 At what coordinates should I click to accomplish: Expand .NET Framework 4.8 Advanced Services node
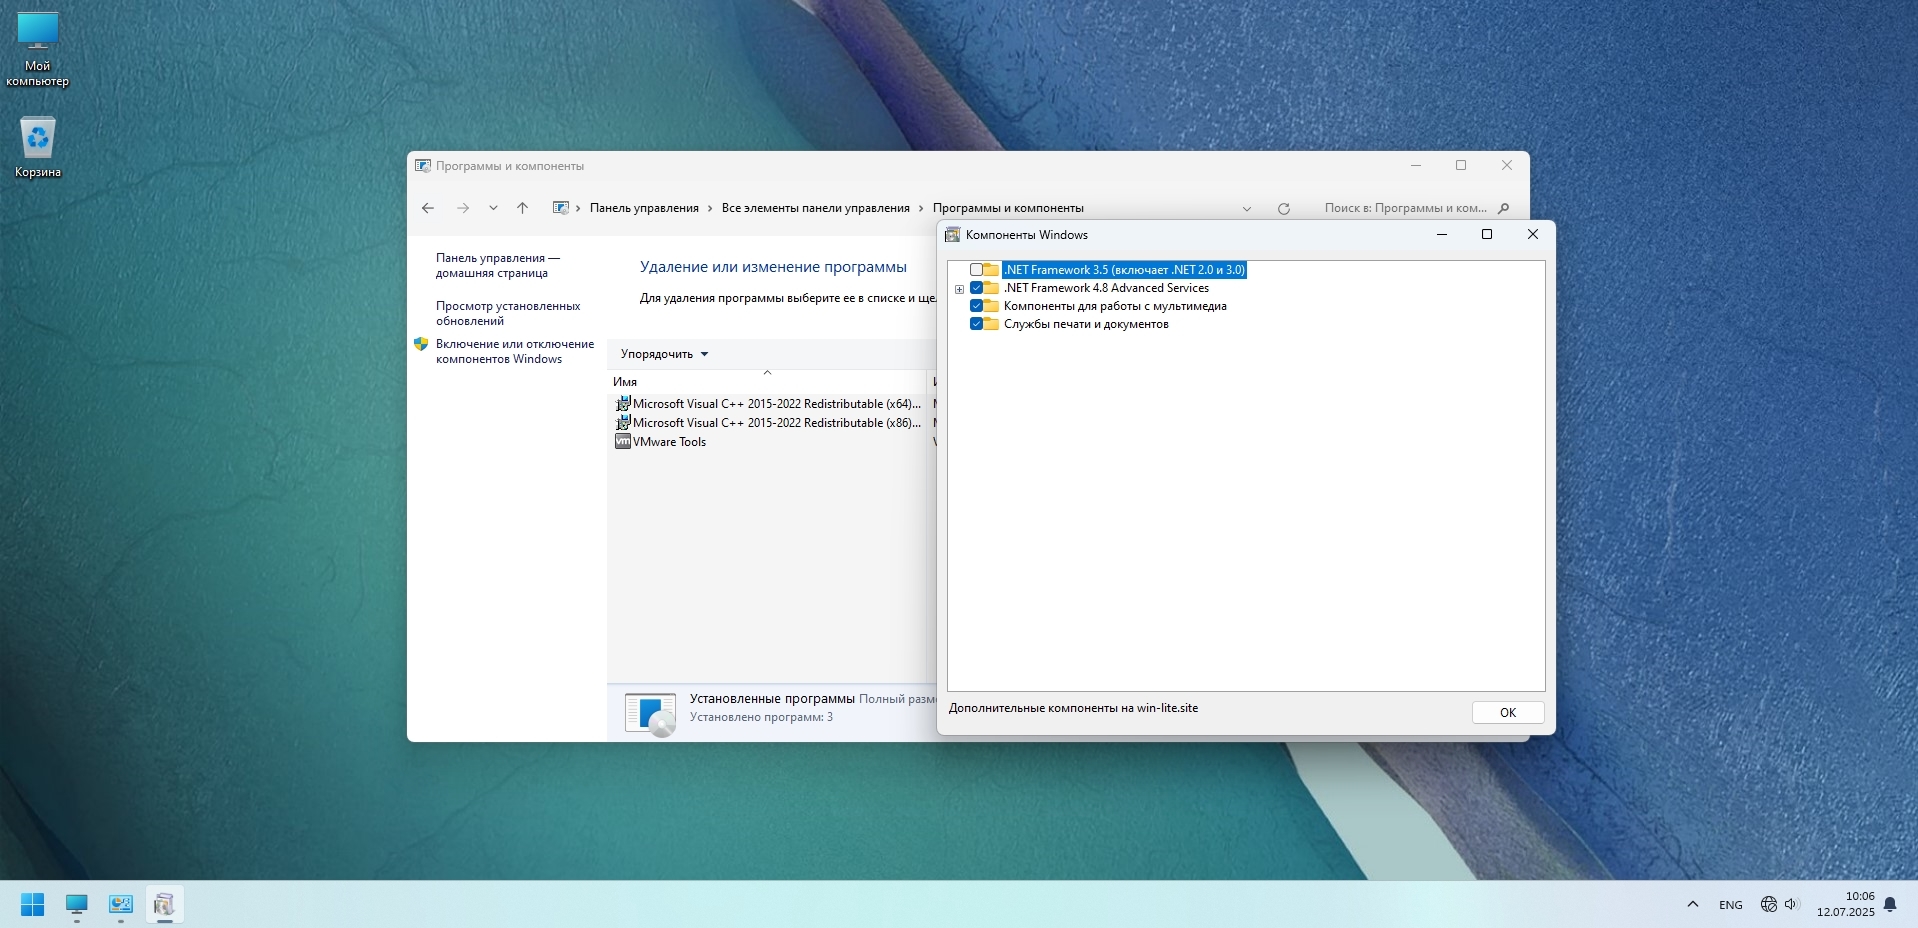(x=959, y=289)
